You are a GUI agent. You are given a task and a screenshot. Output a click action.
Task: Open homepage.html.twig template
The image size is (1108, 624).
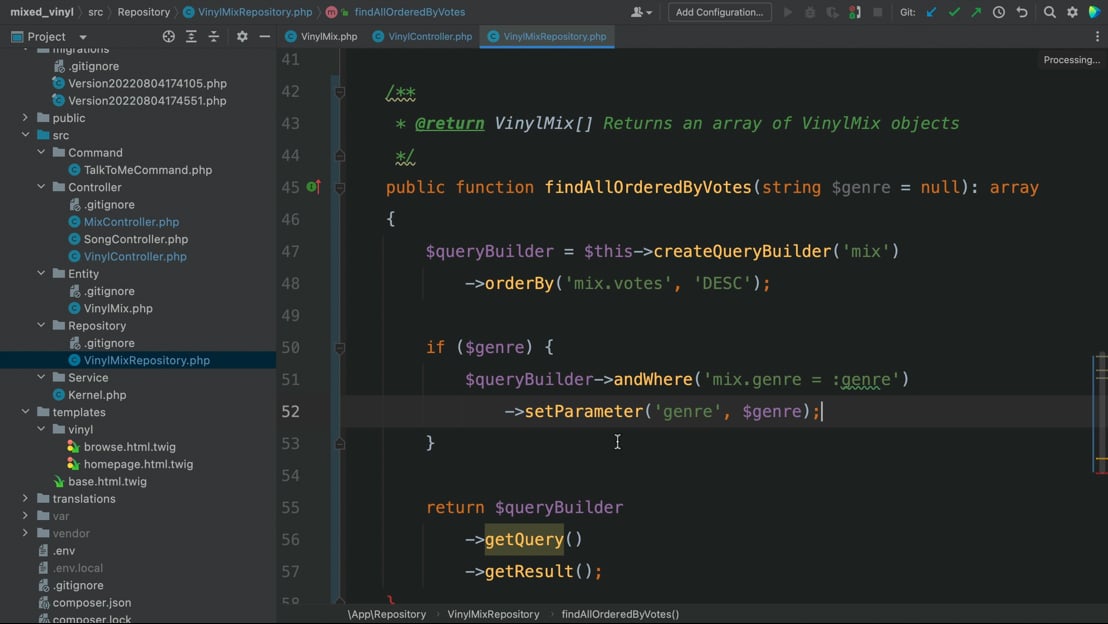(x=138, y=464)
